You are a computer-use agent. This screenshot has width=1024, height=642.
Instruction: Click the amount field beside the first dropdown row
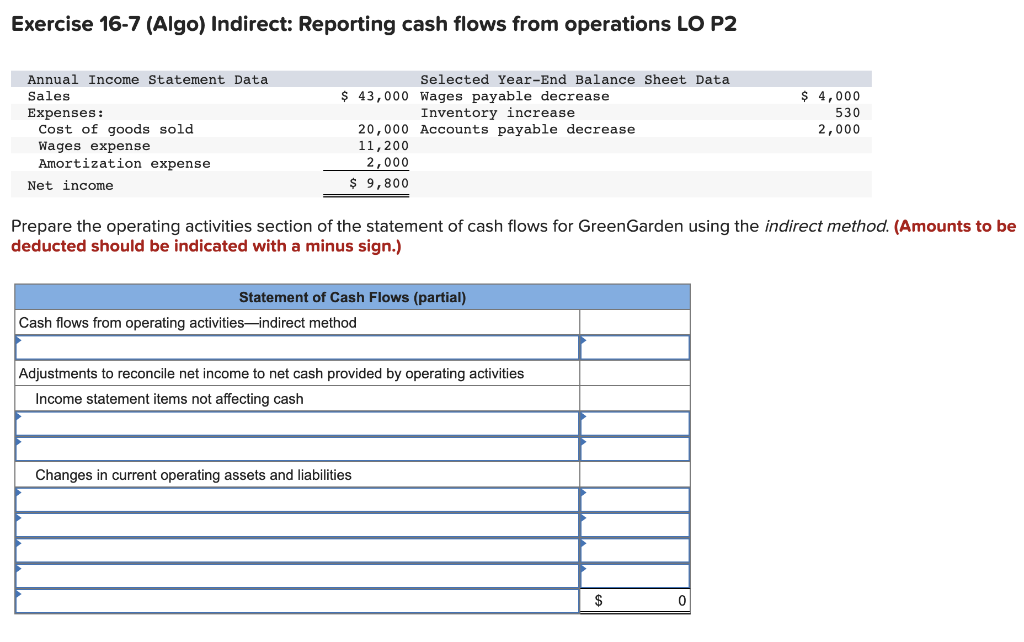[633, 347]
